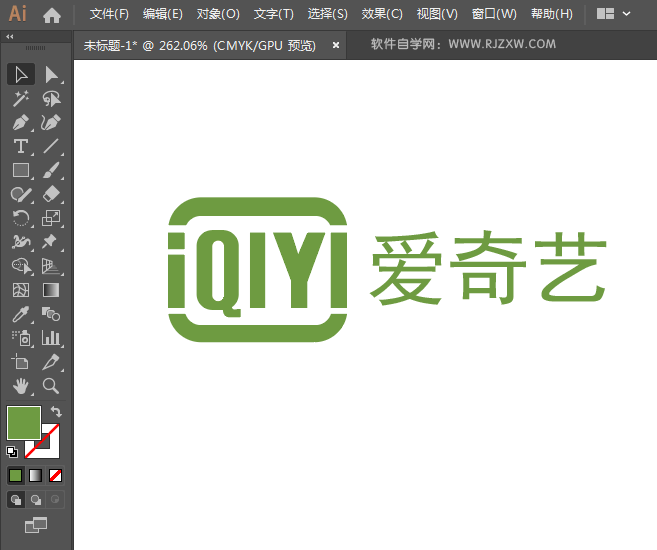Select the Width/Warp tool
This screenshot has height=550, width=657.
point(21,242)
